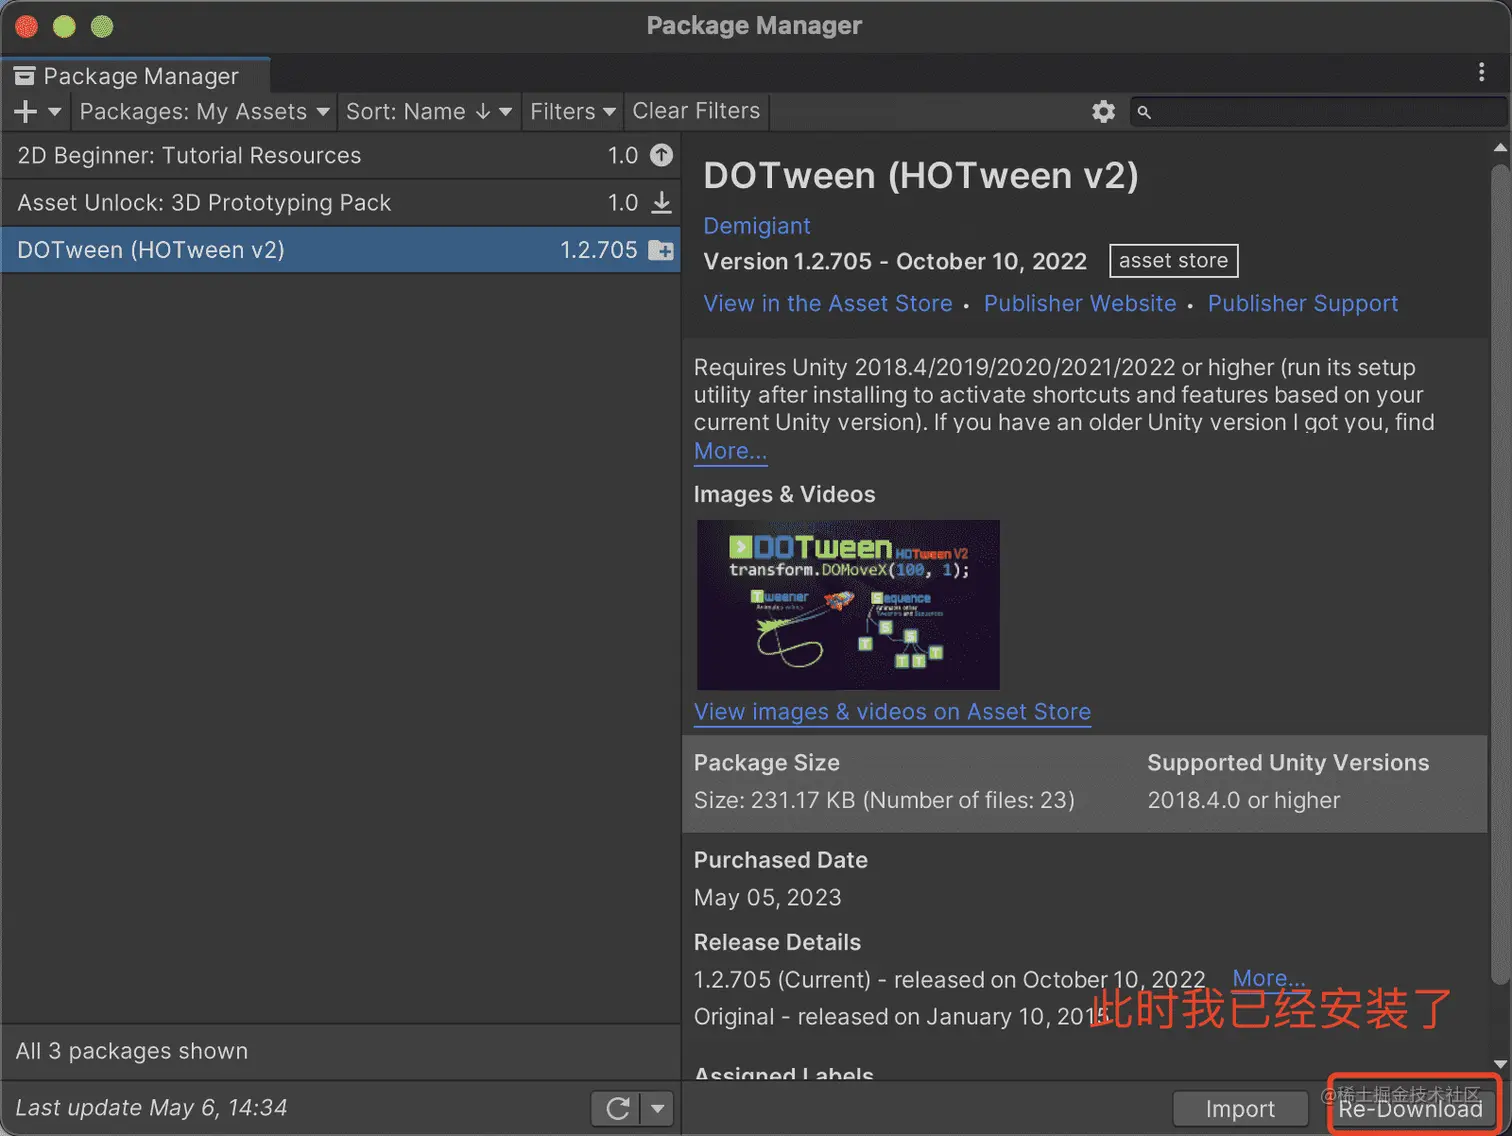Click the Clear Filters button

695,111
